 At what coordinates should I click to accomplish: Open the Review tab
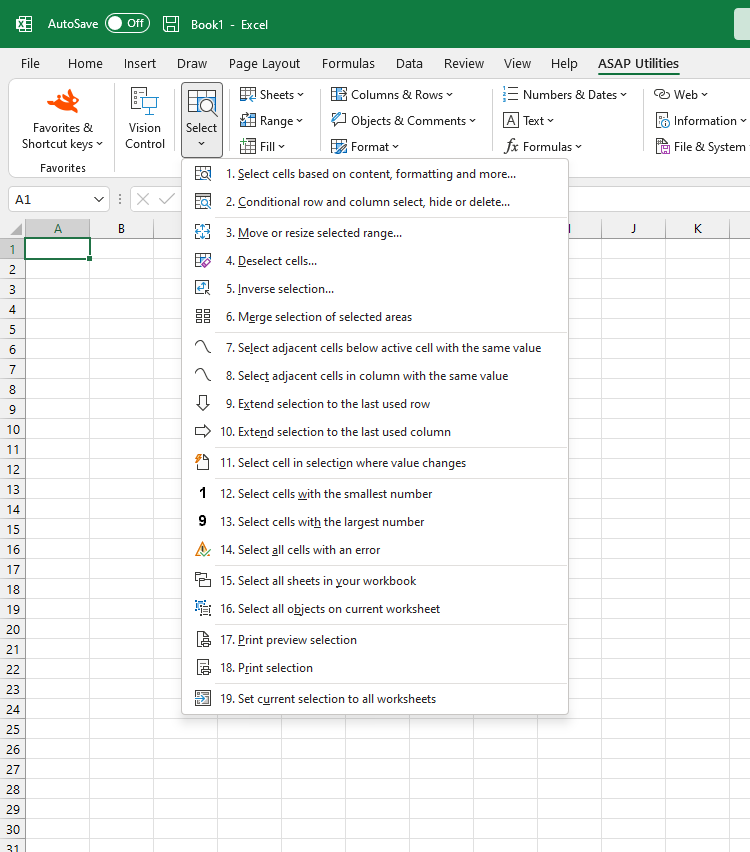pos(464,64)
